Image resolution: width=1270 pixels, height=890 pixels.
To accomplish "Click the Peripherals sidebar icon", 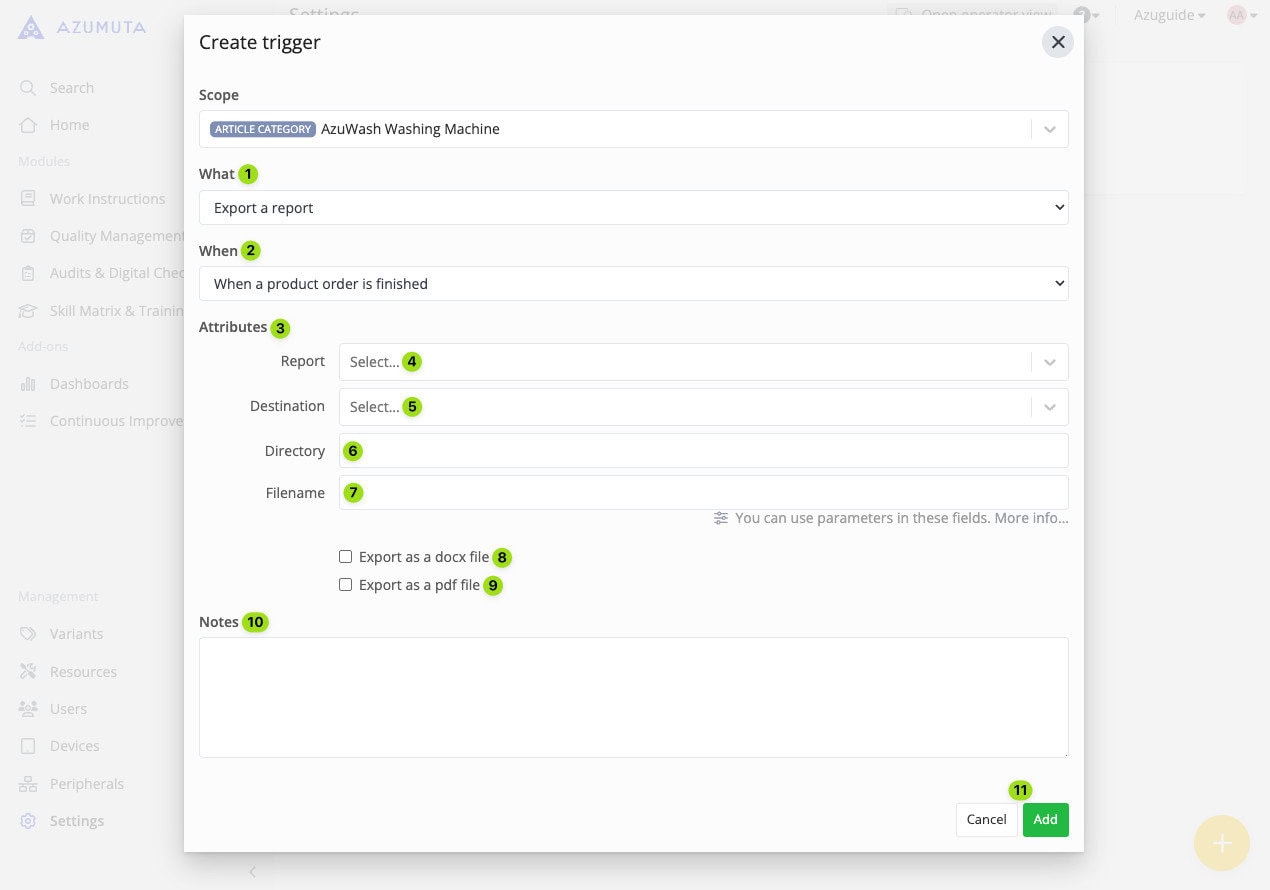I will [28, 784].
